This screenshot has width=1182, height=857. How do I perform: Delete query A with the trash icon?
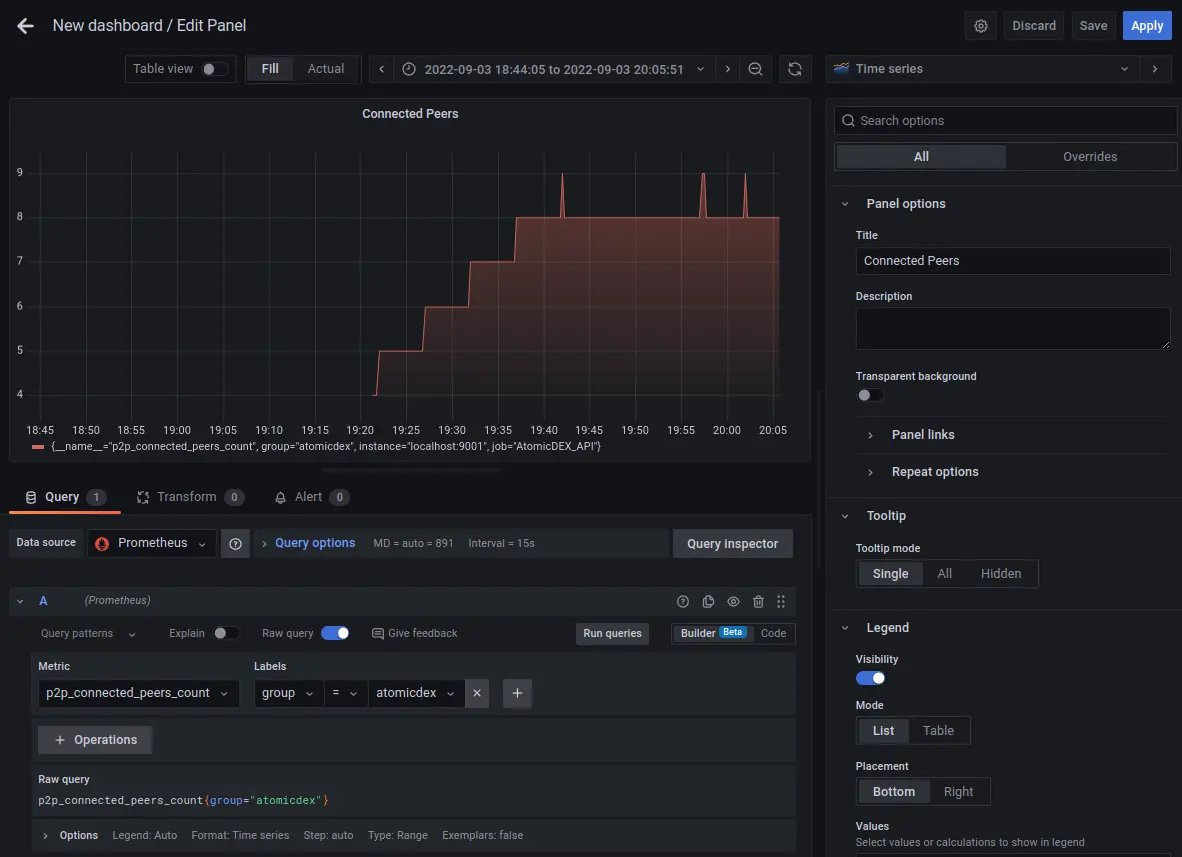pos(758,601)
